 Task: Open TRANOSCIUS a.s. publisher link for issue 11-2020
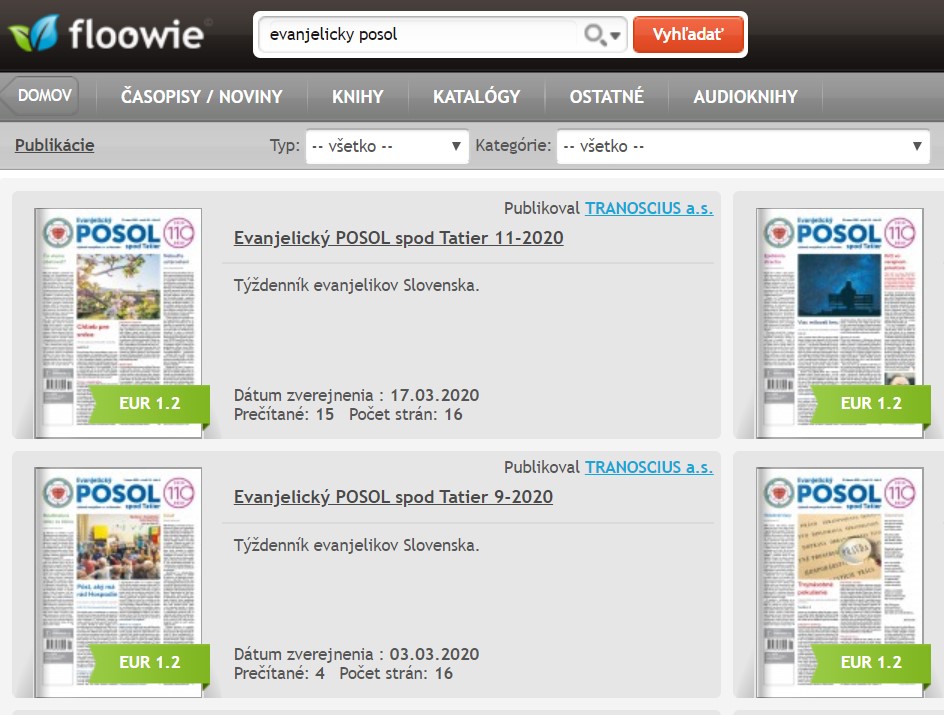[649, 208]
